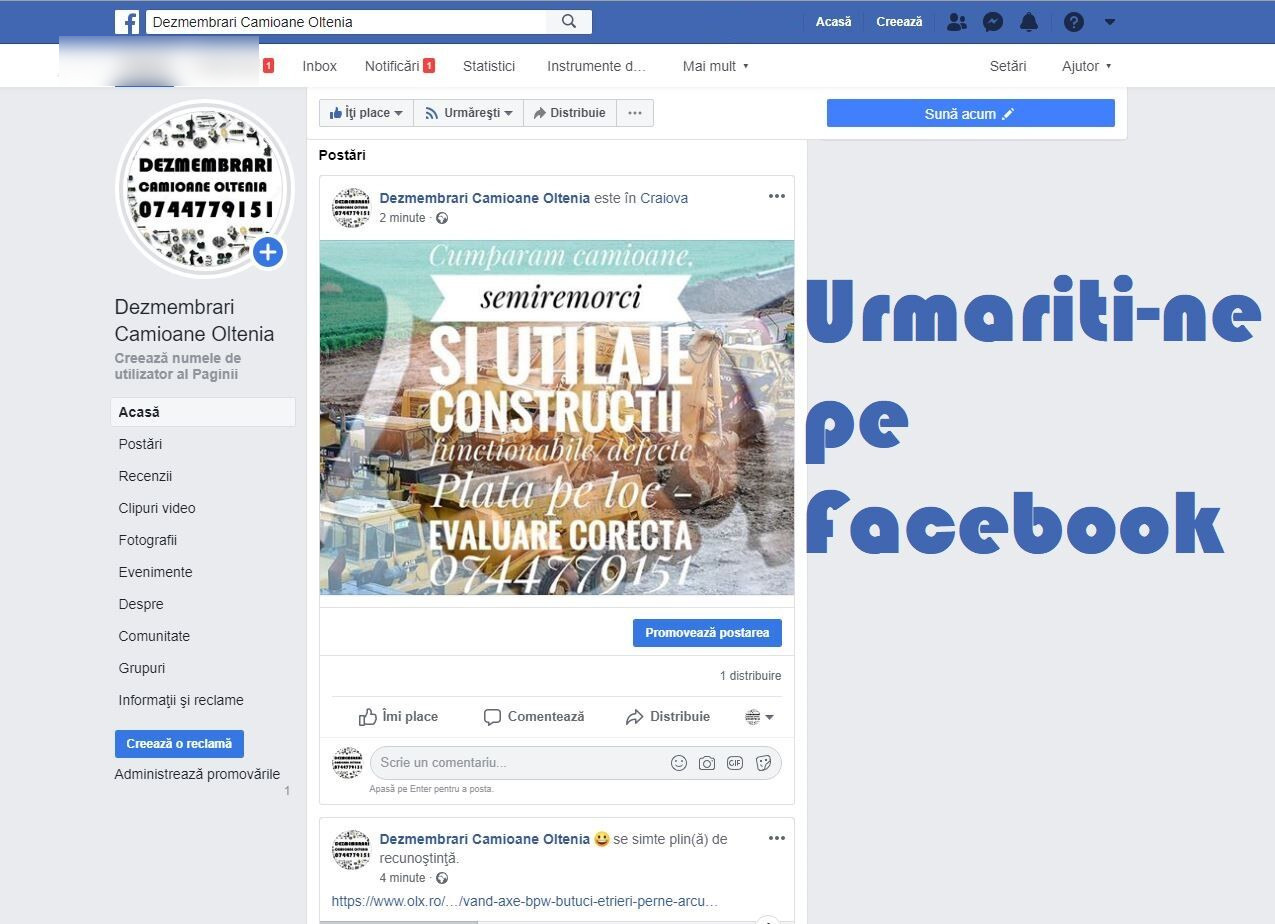Open the notifications bell icon
Viewport: 1275px width, 924px height.
coord(1029,22)
